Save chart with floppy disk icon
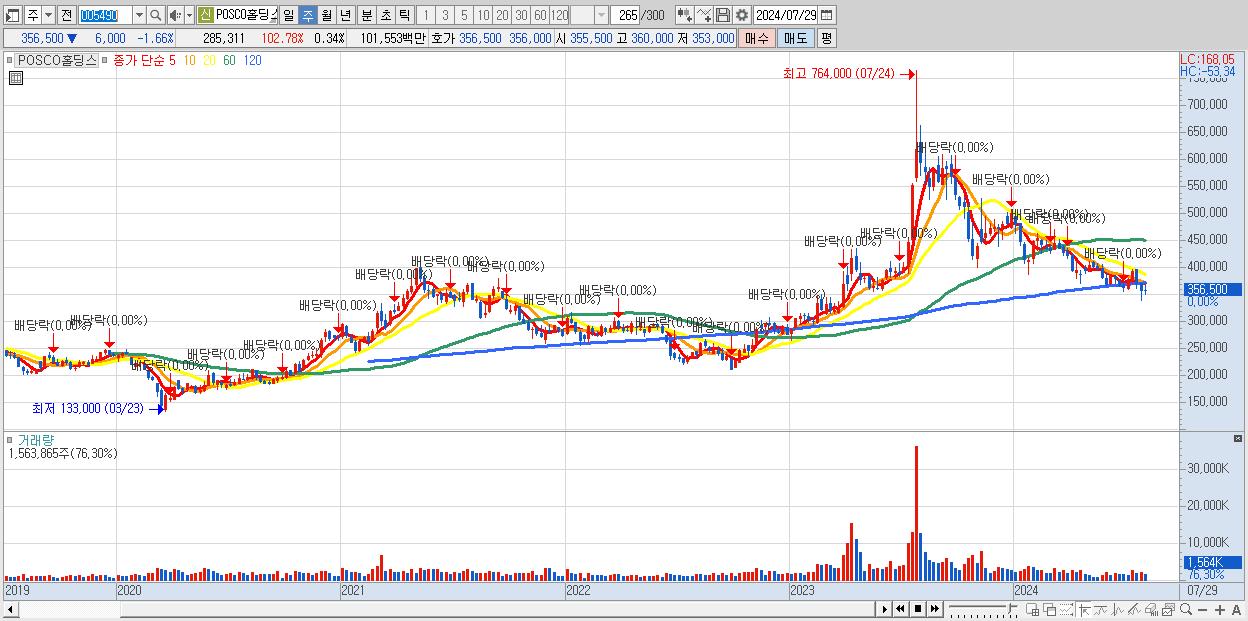The width and height of the screenshot is (1248, 621). [x=723, y=15]
